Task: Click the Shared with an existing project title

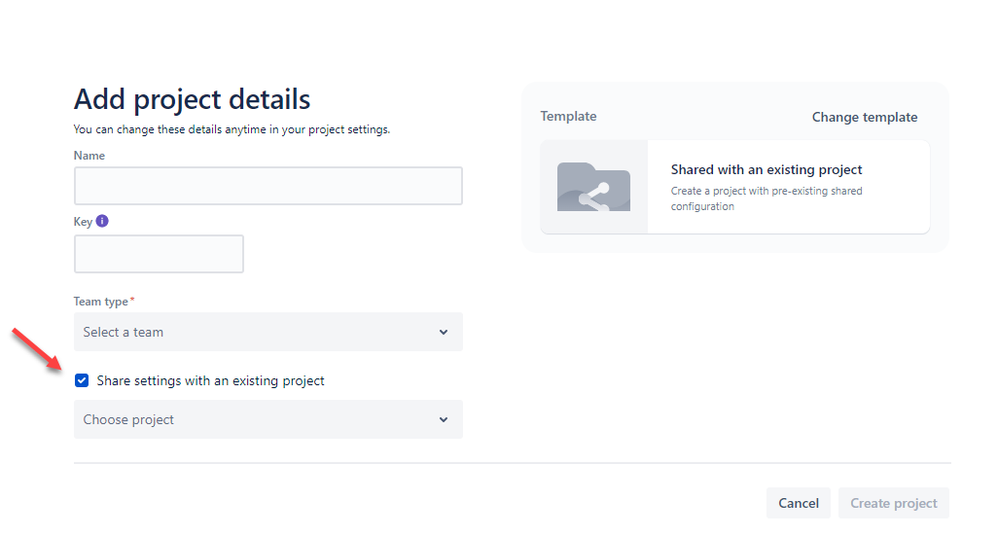Action: coord(766,169)
